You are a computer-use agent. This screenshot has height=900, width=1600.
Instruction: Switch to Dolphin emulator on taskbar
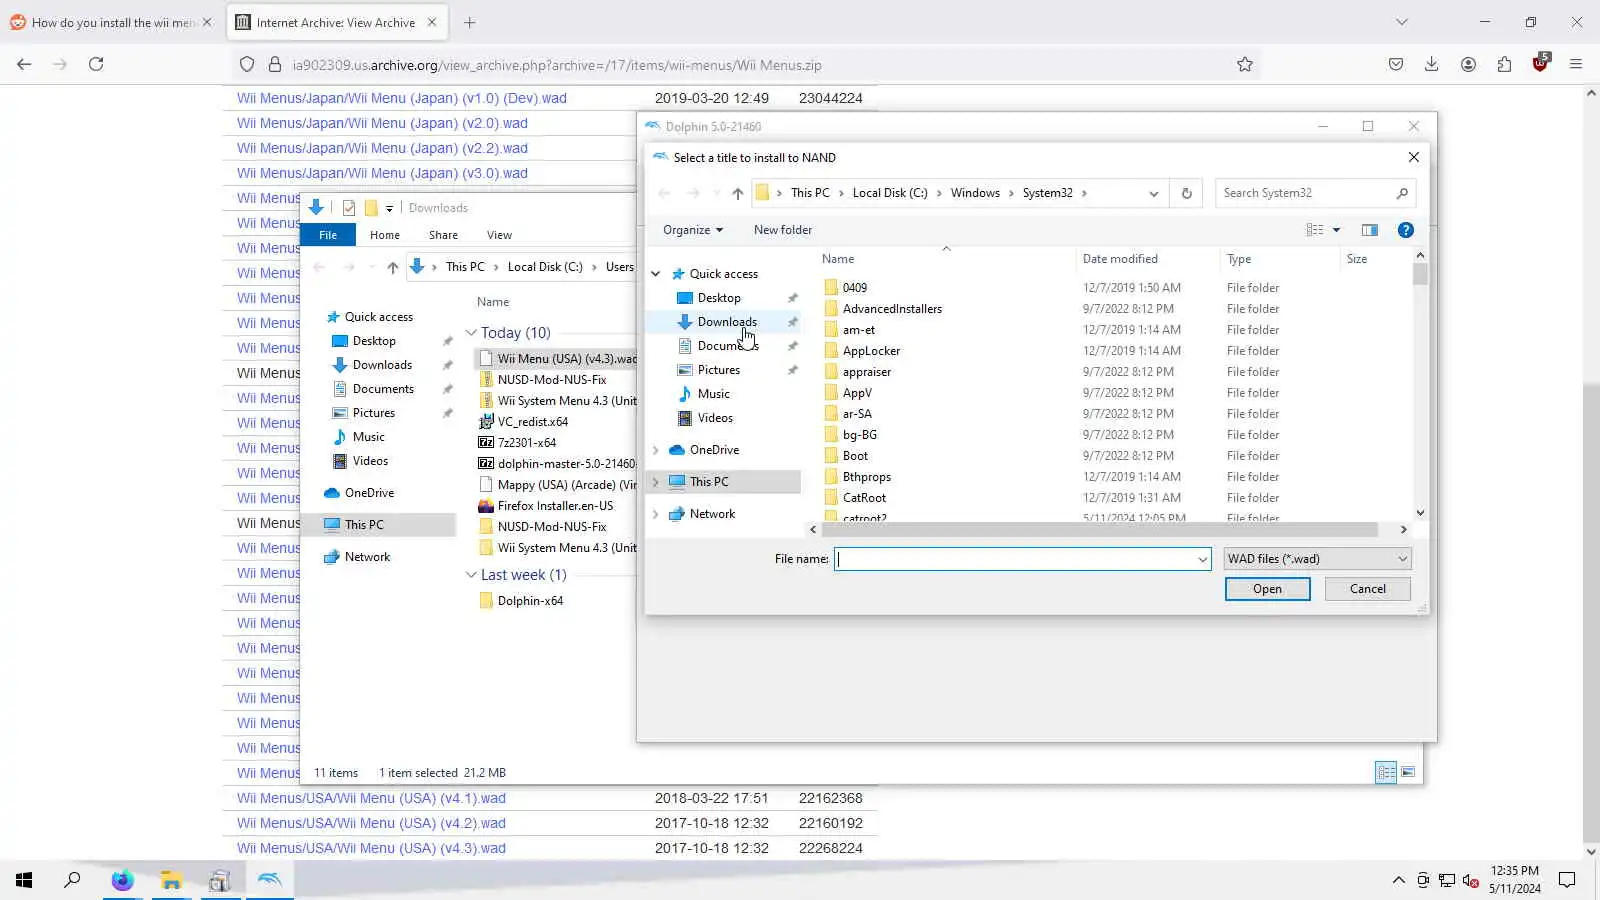click(x=269, y=880)
